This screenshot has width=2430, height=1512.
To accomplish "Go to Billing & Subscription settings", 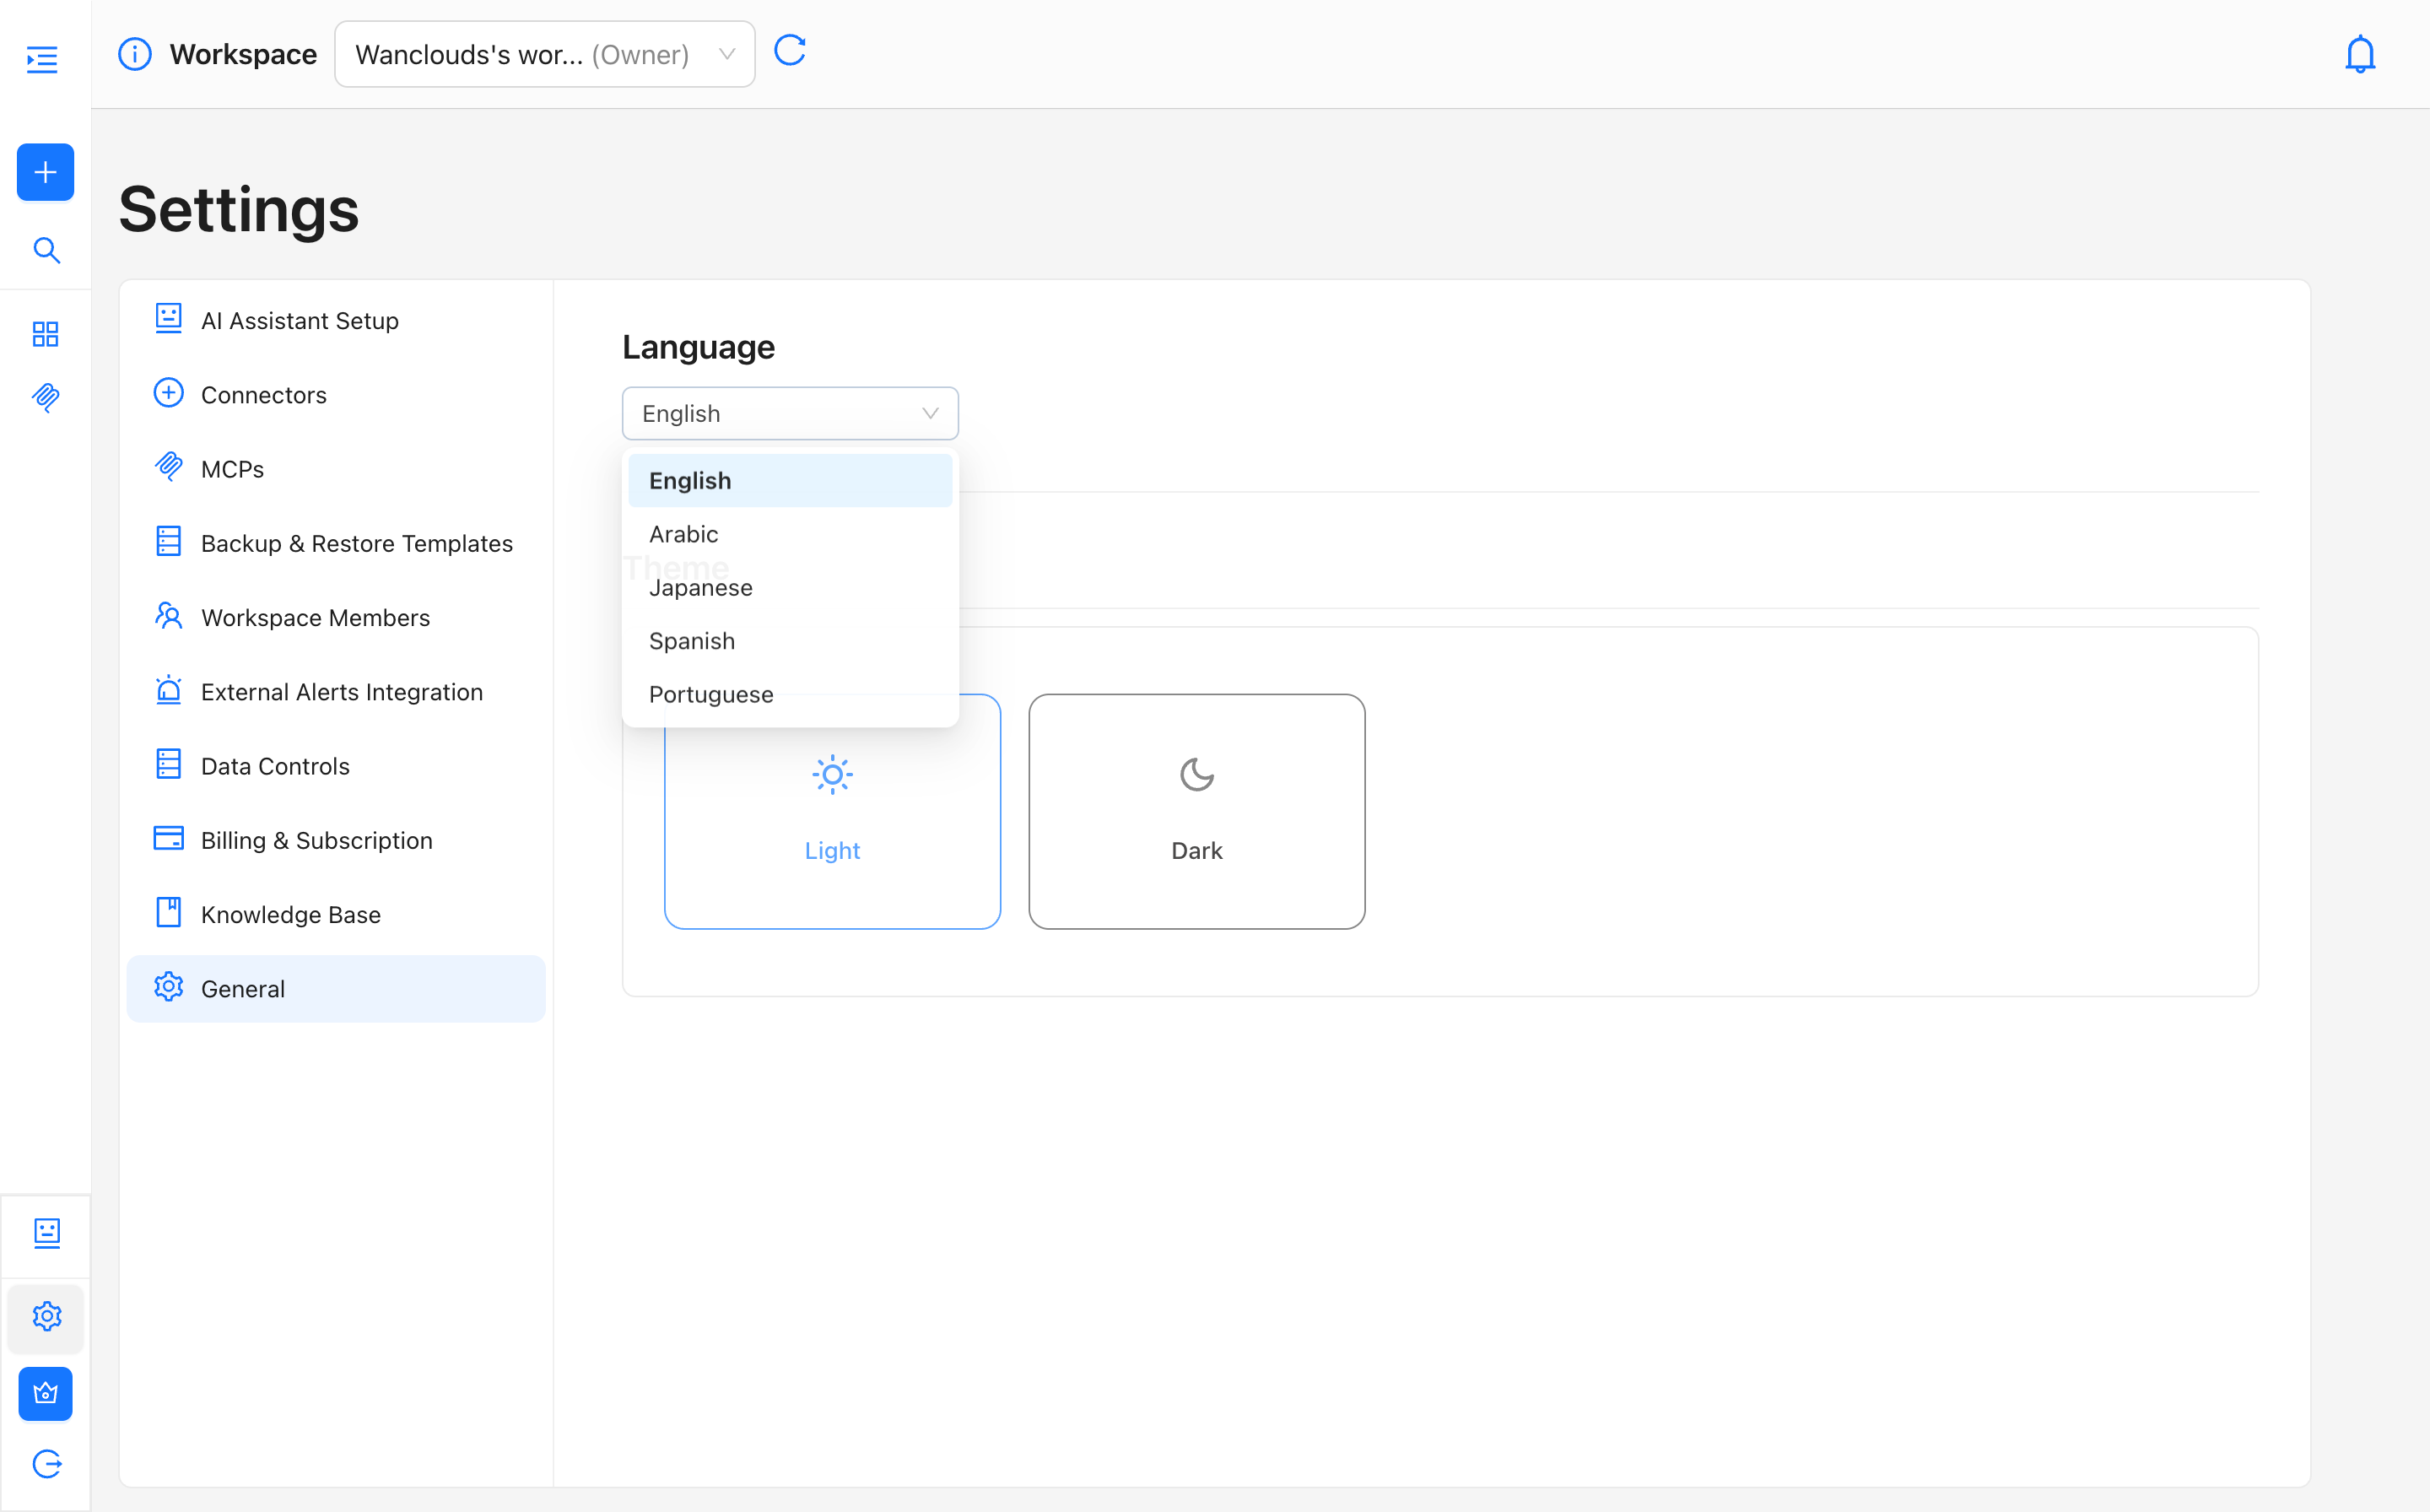I will point(316,840).
